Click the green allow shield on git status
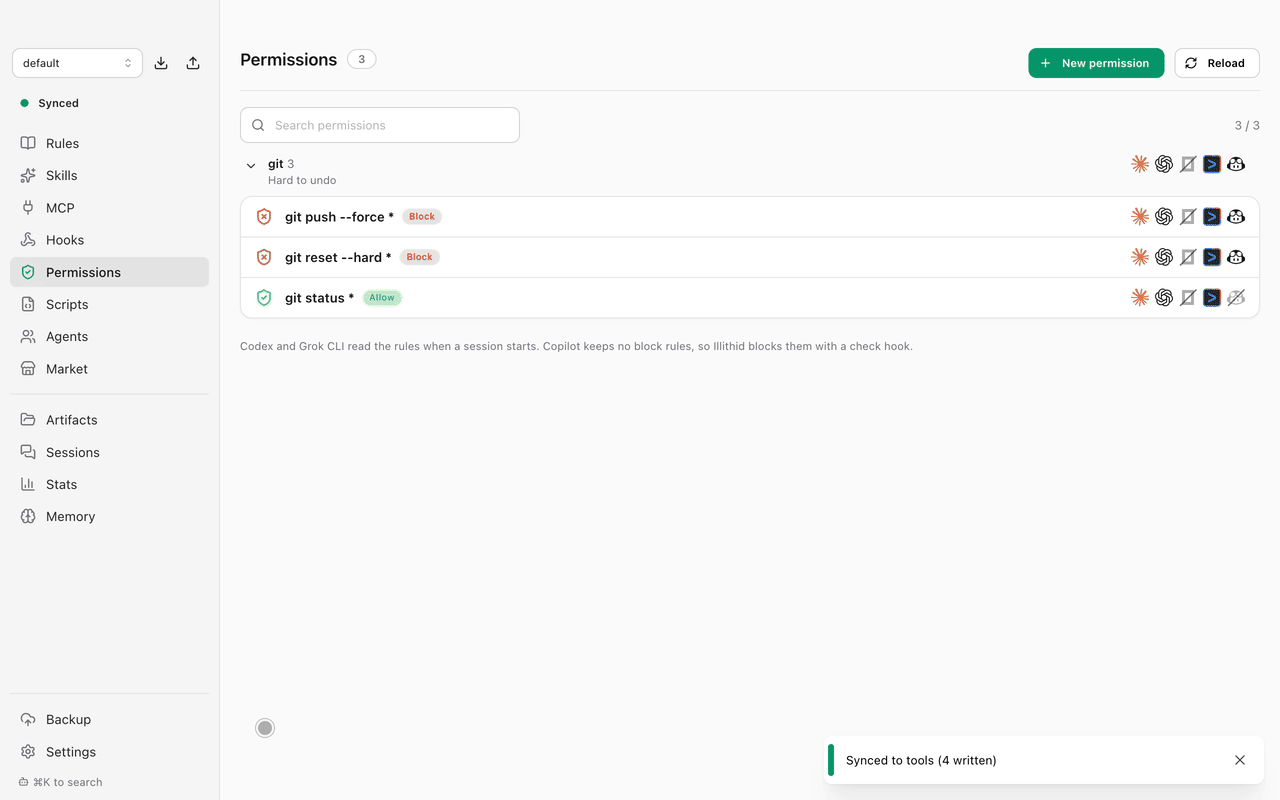This screenshot has width=1280, height=800. 264,298
